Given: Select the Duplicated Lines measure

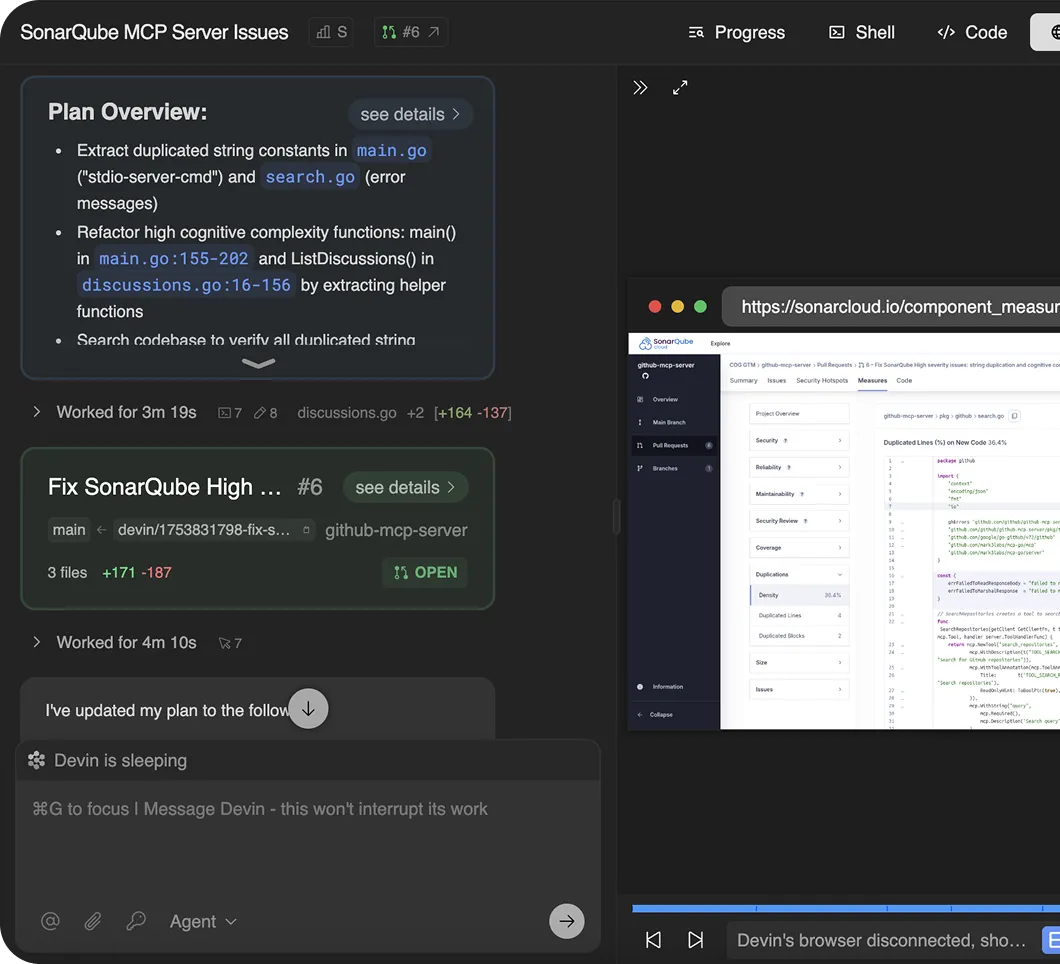Looking at the screenshot, I should [799, 615].
